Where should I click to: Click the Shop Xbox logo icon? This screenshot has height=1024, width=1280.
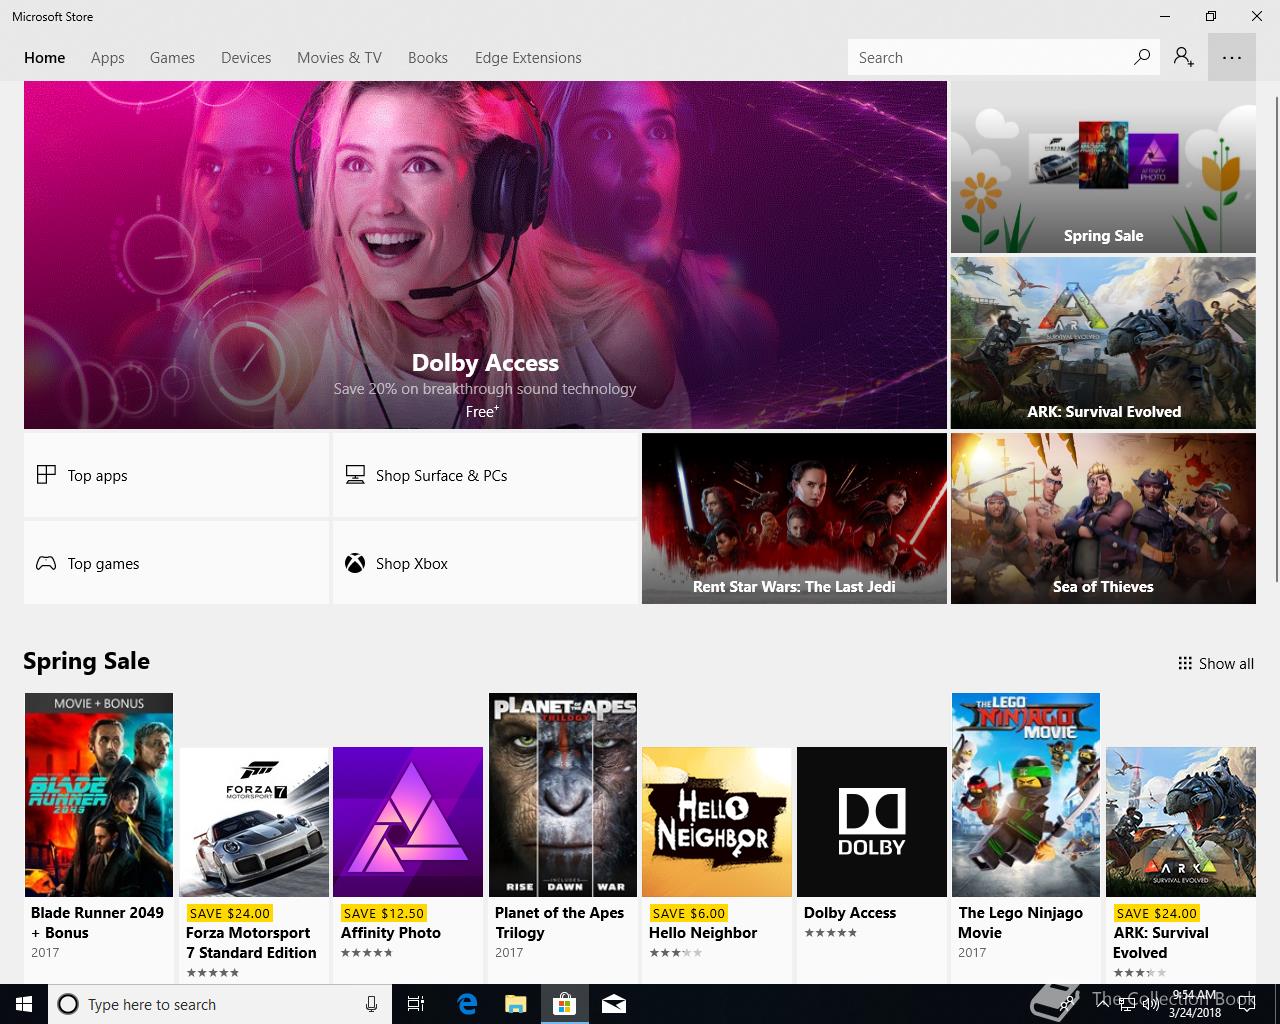pos(355,563)
